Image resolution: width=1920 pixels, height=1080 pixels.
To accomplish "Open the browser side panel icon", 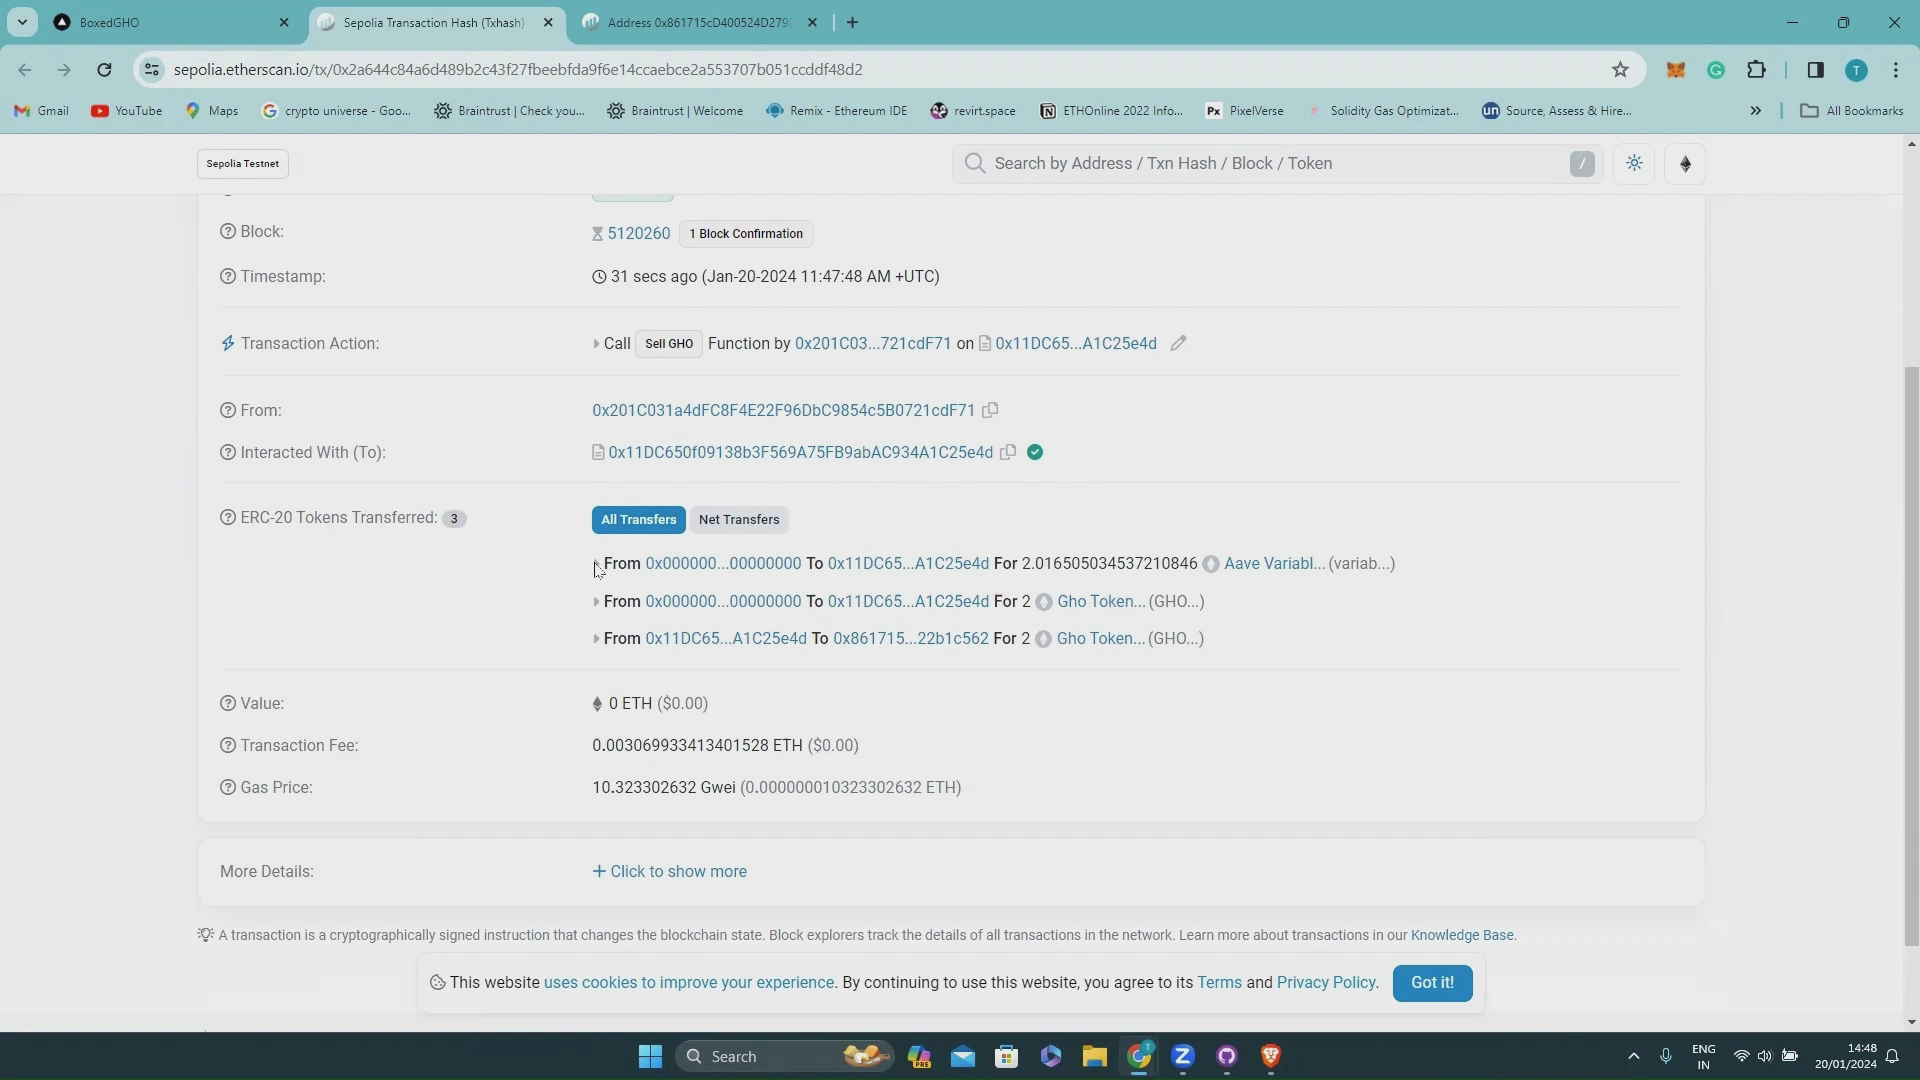I will click(1816, 70).
